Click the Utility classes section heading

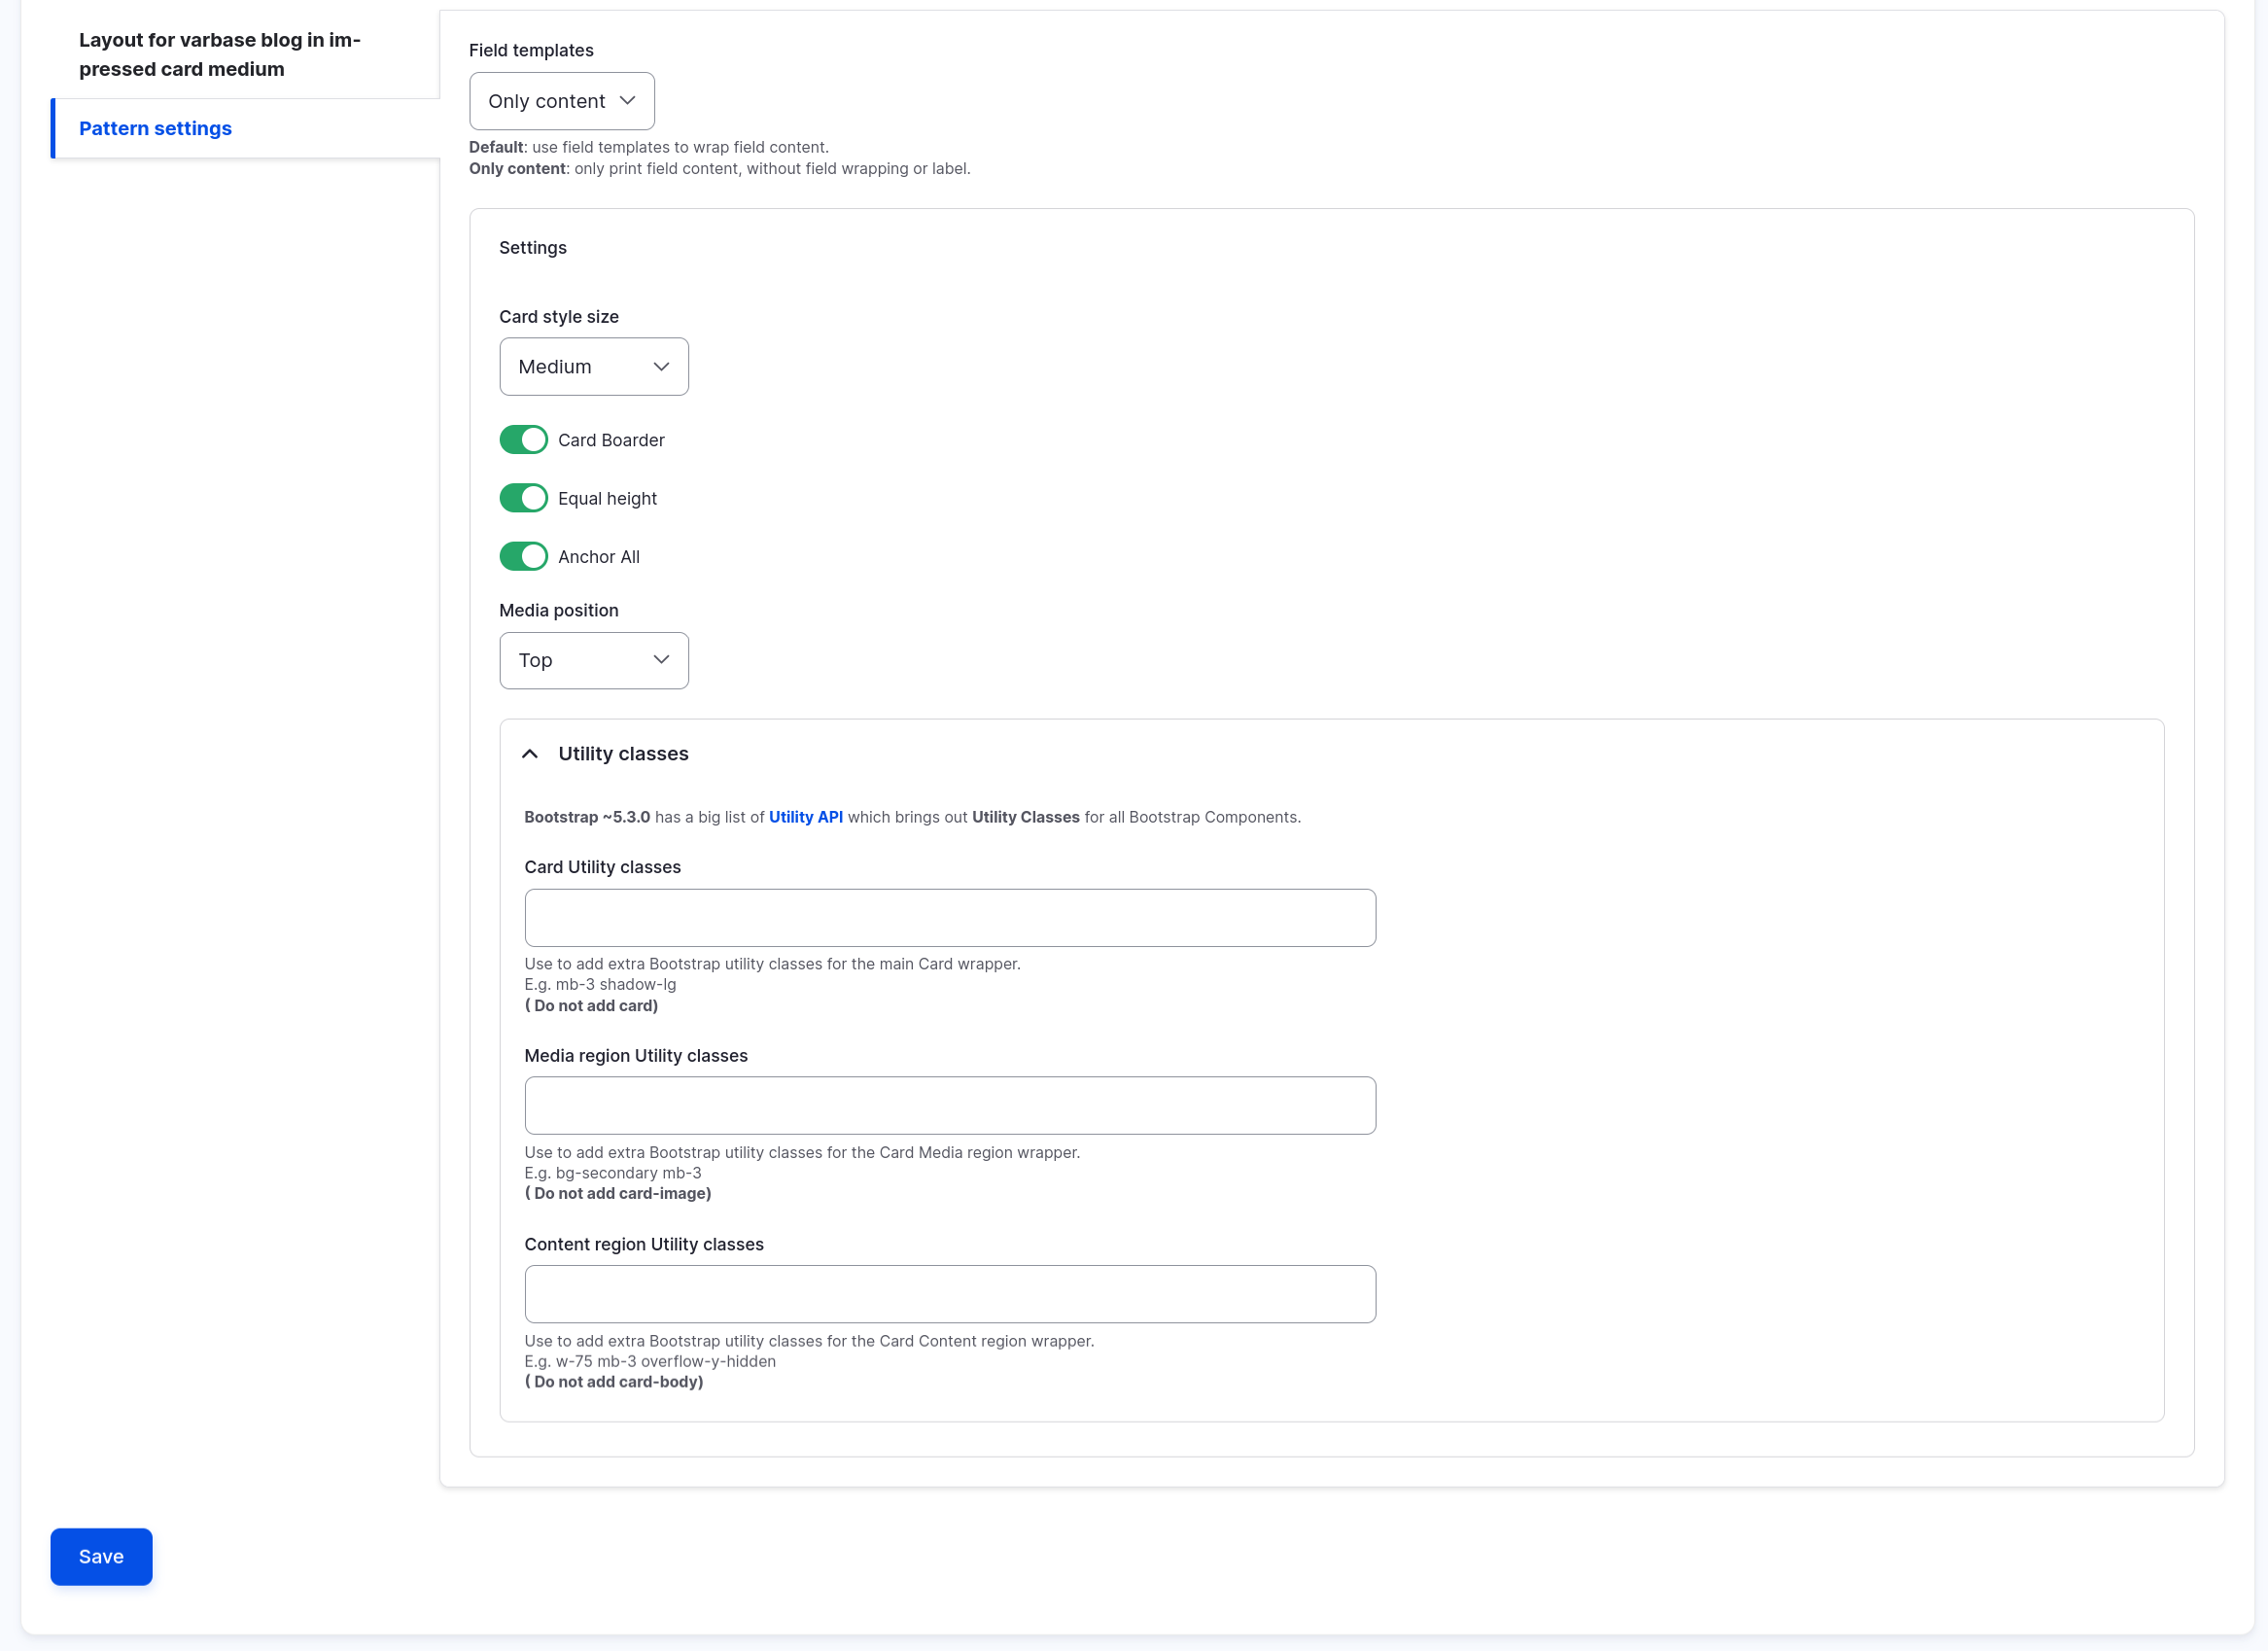coord(623,754)
